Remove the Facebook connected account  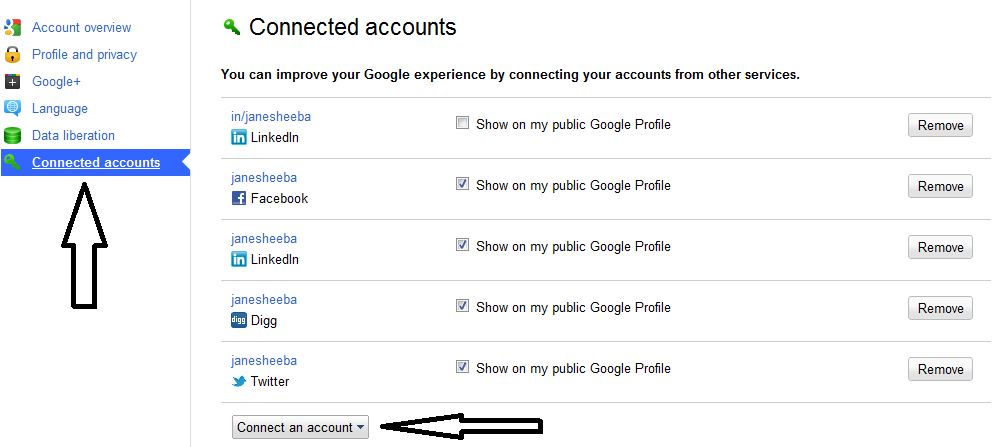pos(940,186)
